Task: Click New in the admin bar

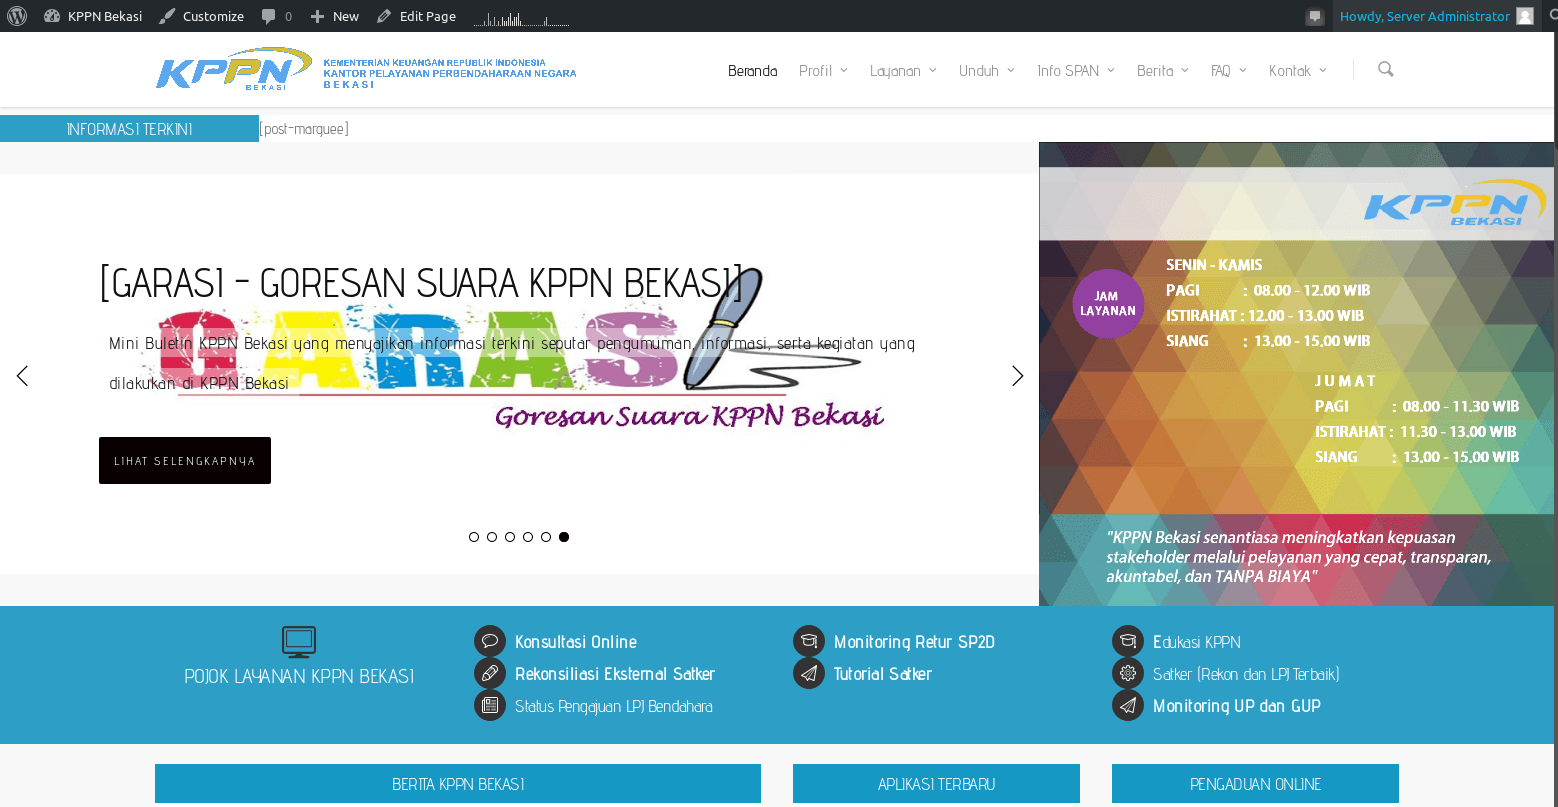Action: (x=334, y=16)
